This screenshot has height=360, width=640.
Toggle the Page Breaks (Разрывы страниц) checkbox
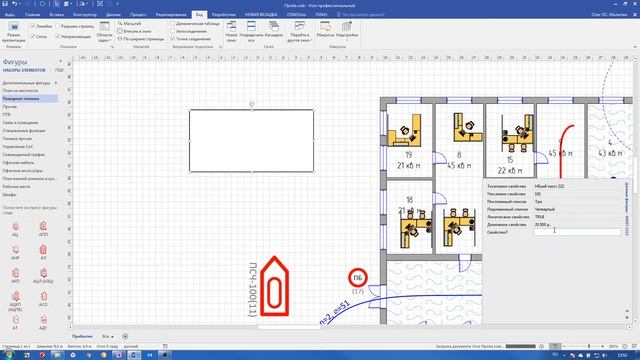58,26
